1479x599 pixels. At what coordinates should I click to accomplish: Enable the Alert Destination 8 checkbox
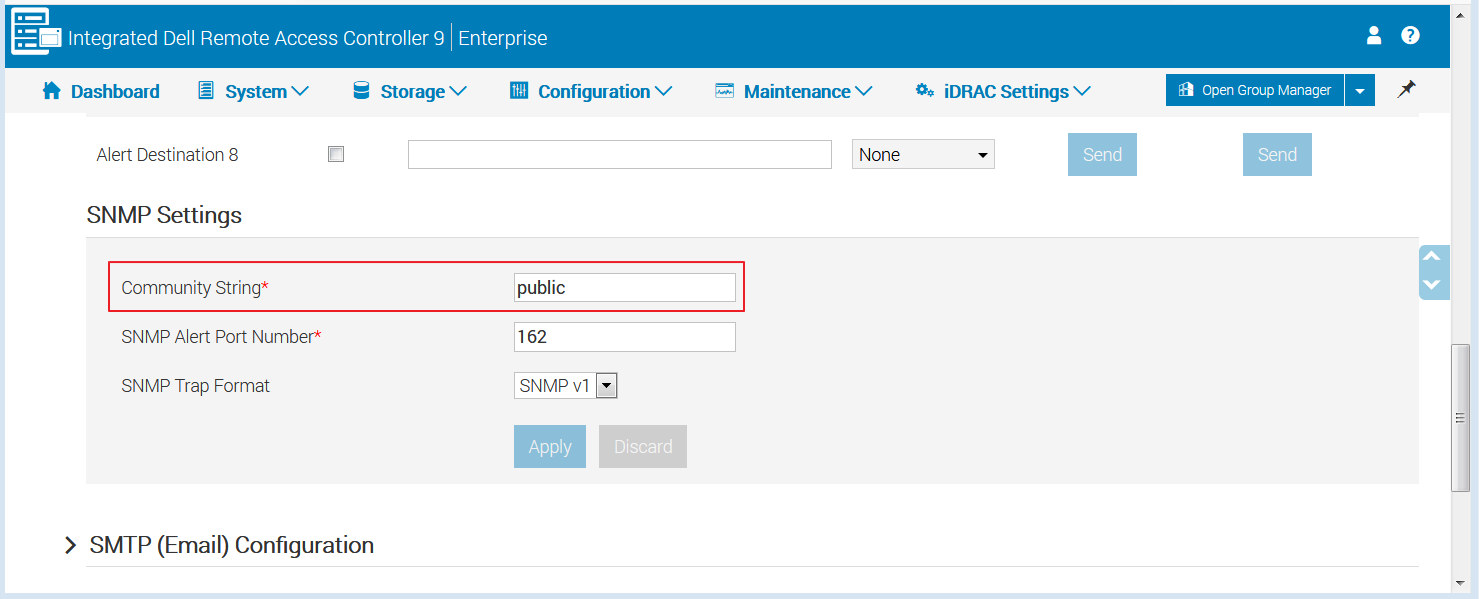(336, 155)
